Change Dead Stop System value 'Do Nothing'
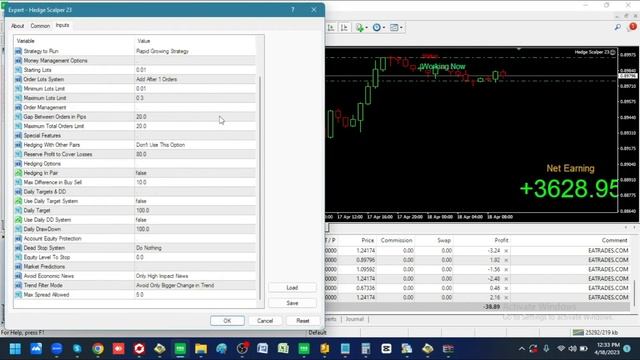Viewport: 640px width, 360px height. coord(195,248)
